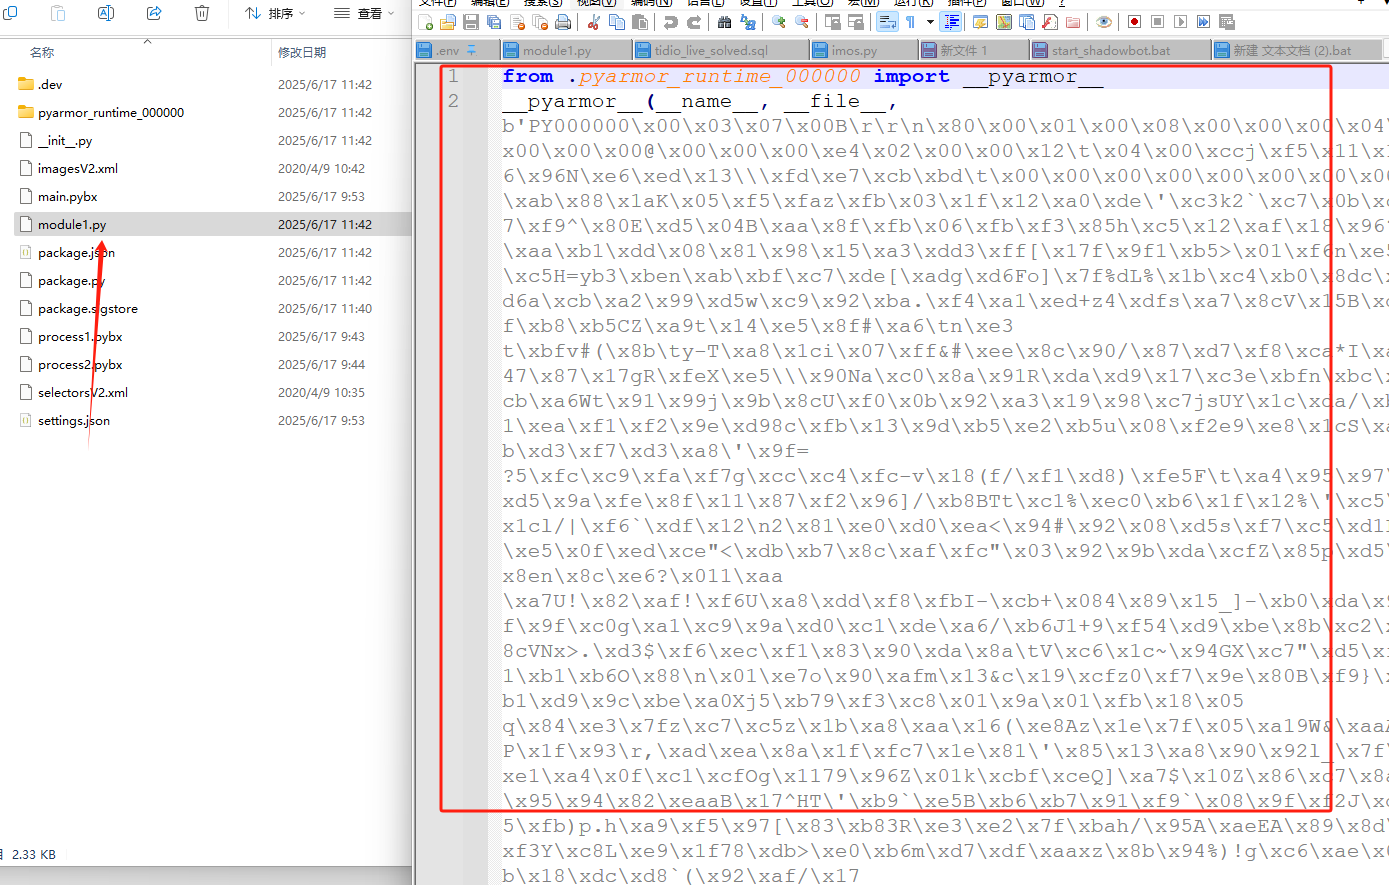1389x885 pixels.
Task: Save the current document with the toolbar icon
Action: point(471,22)
